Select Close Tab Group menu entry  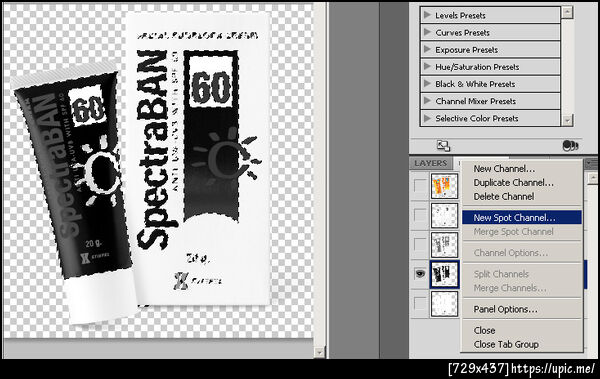[x=522, y=344]
